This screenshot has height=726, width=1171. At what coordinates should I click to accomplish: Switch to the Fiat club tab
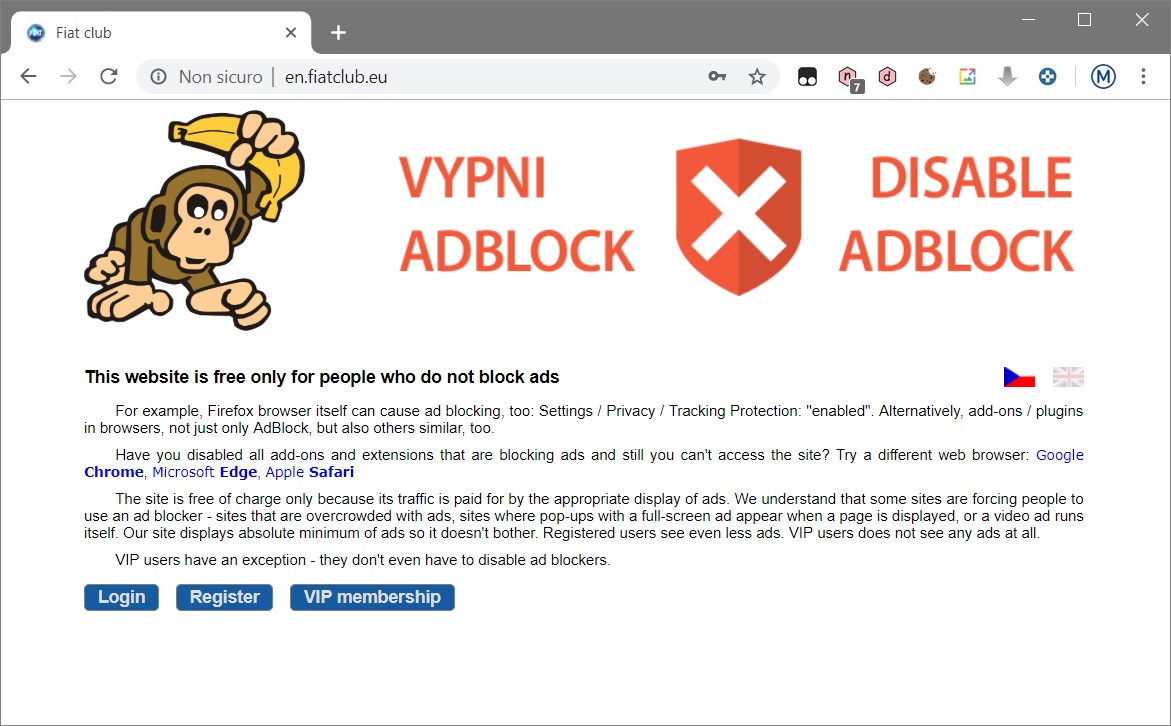pyautogui.click(x=150, y=31)
